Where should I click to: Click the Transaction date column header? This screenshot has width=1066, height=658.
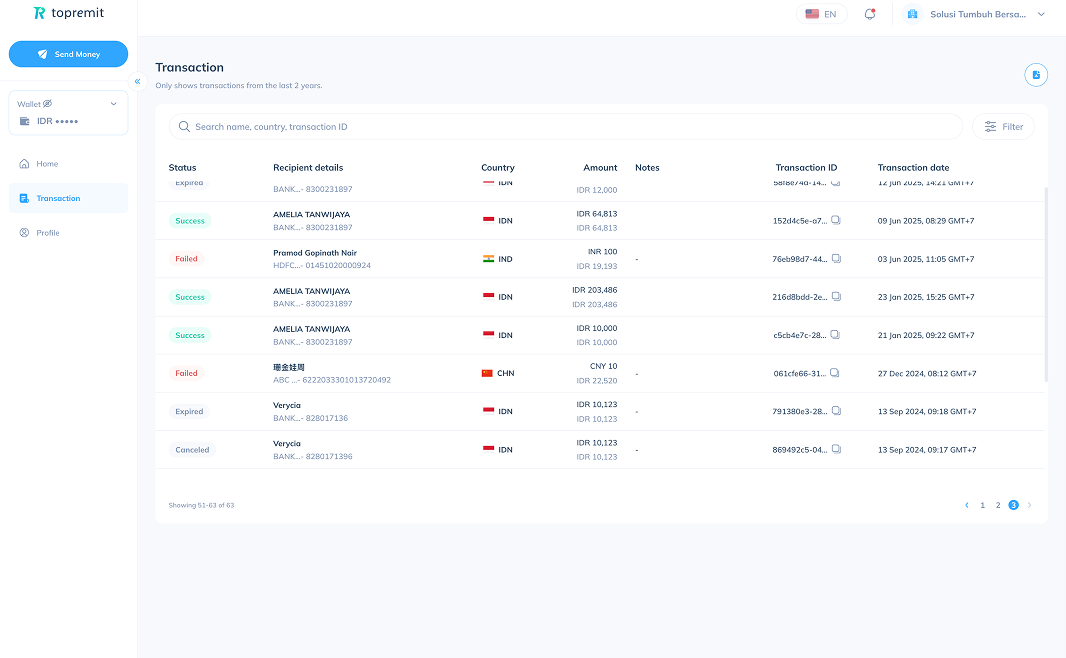913,167
